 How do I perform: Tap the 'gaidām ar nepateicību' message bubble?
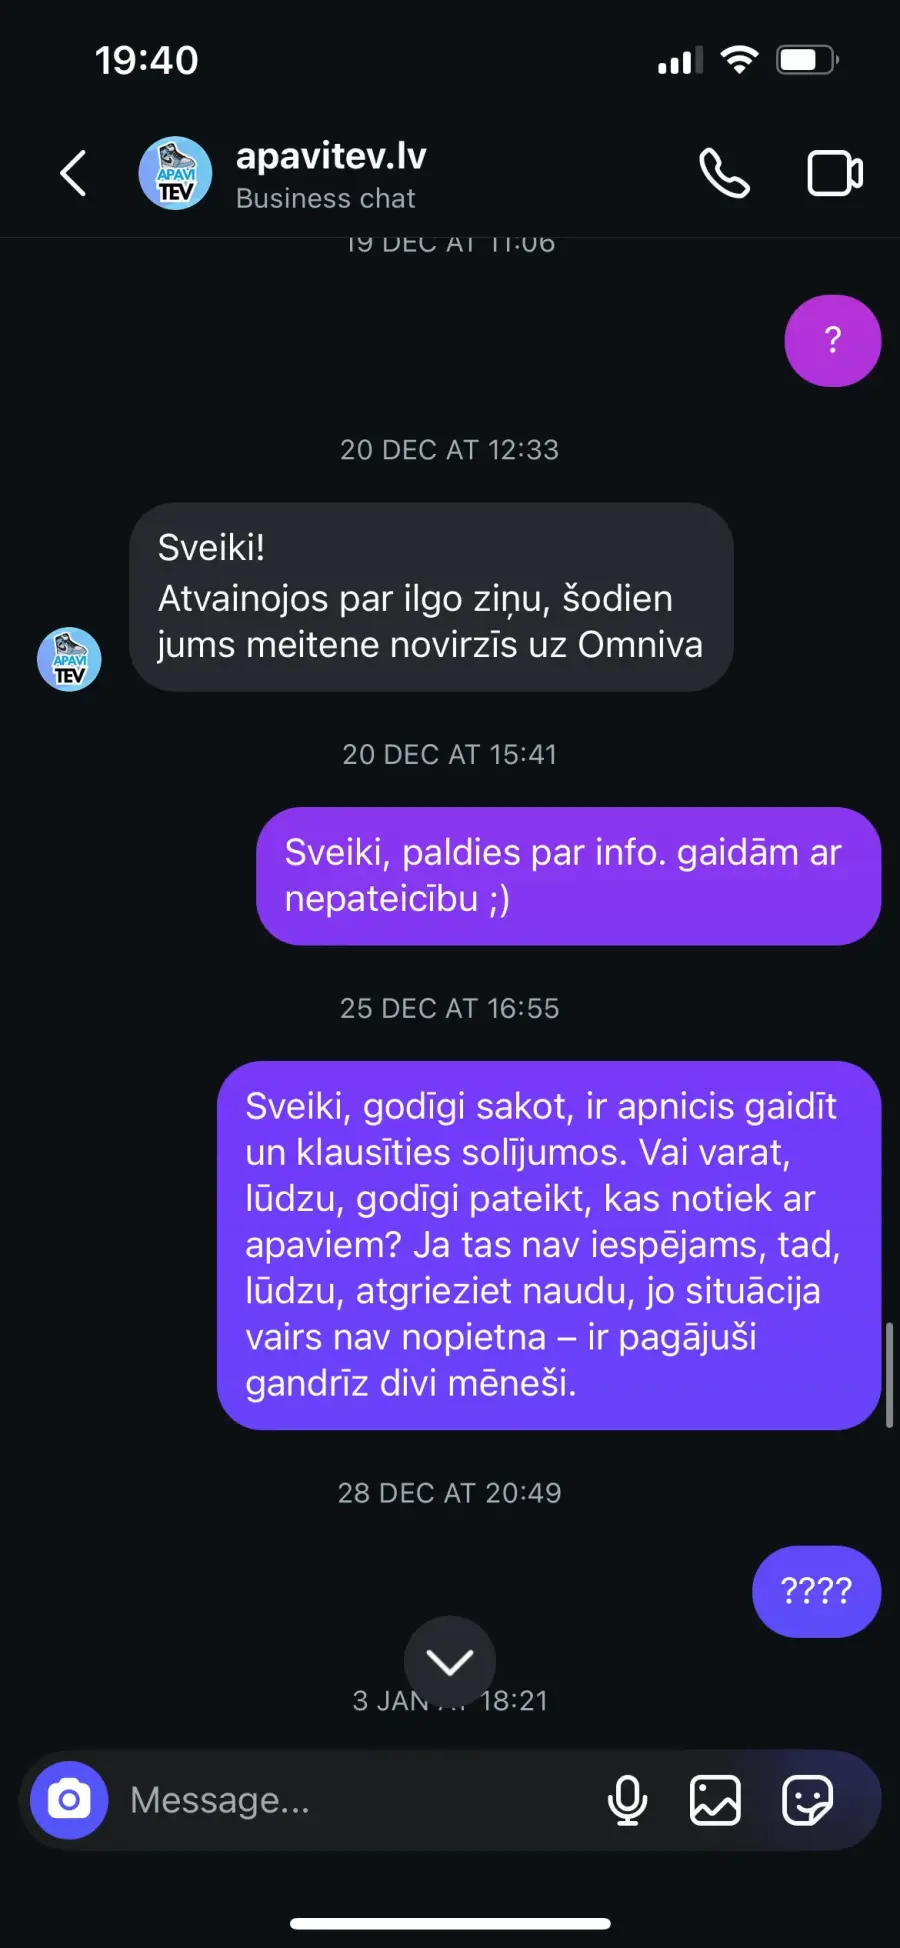click(x=568, y=876)
